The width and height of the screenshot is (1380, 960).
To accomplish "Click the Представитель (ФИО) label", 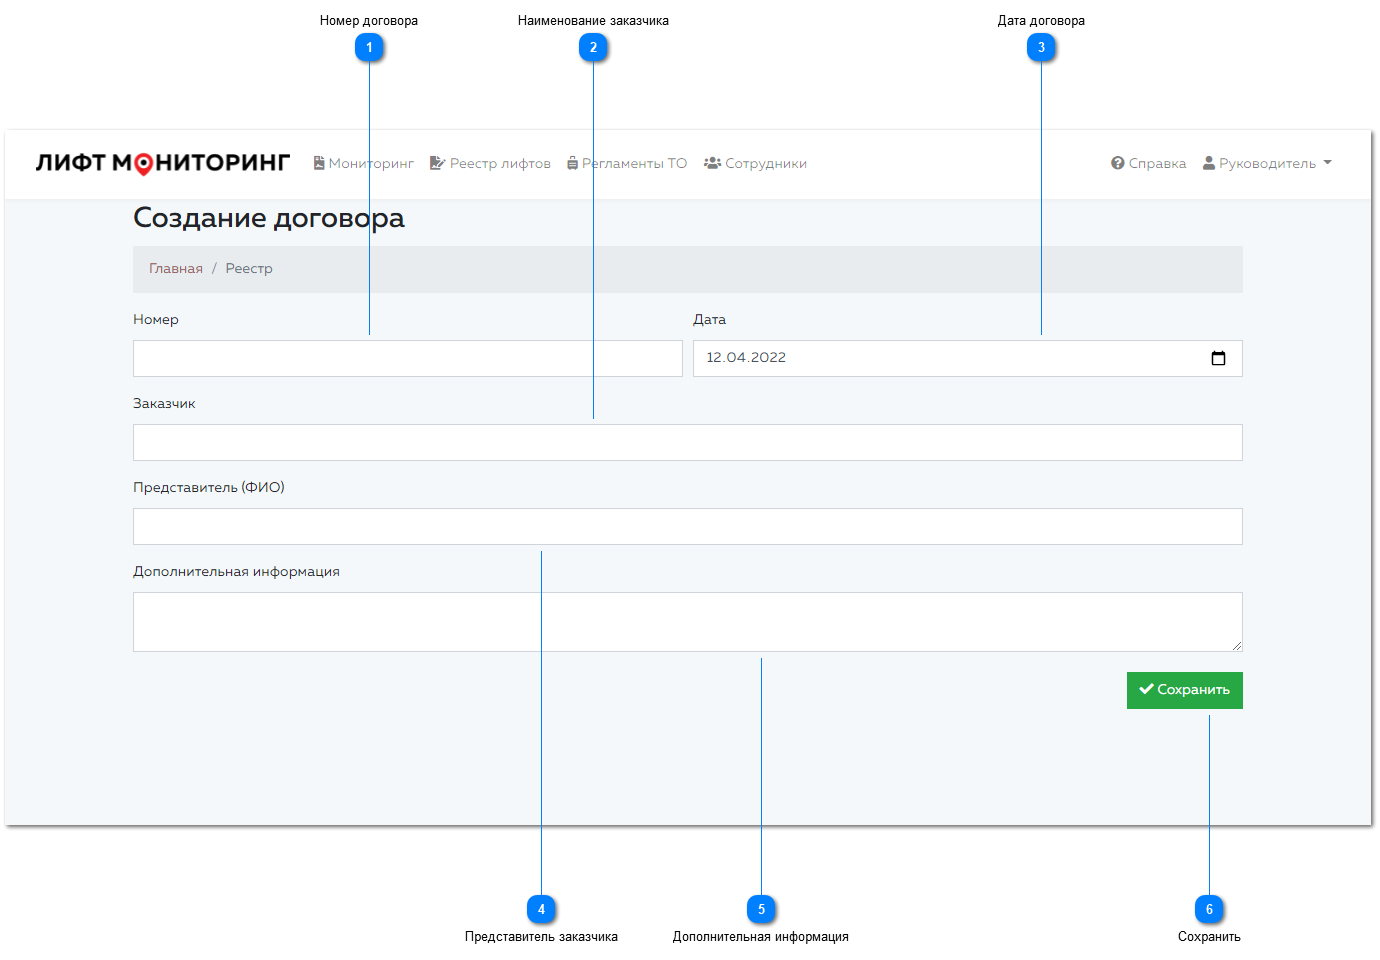I will [x=209, y=487].
